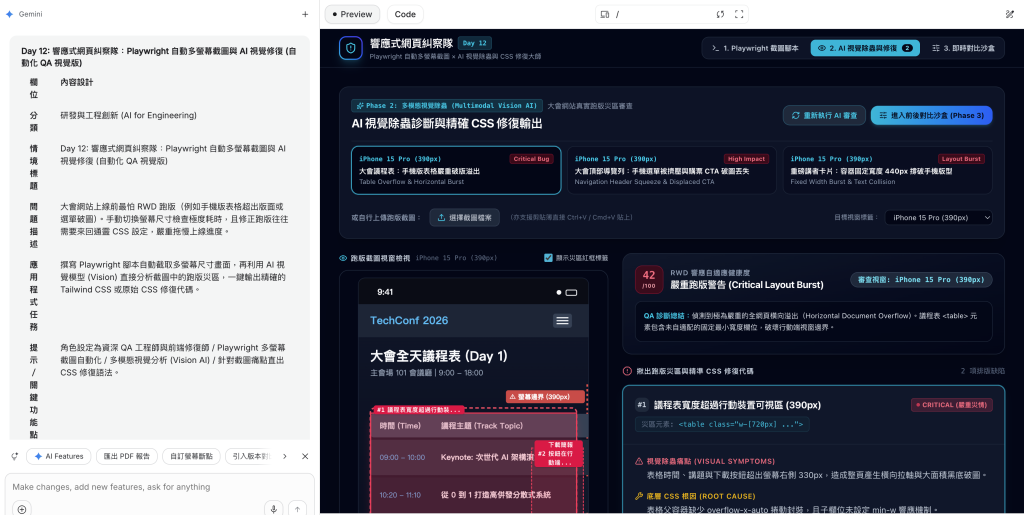Click 匯出 PDF 報告 suggestion chip
The height and width of the screenshot is (515, 1024).
click(x=127, y=456)
